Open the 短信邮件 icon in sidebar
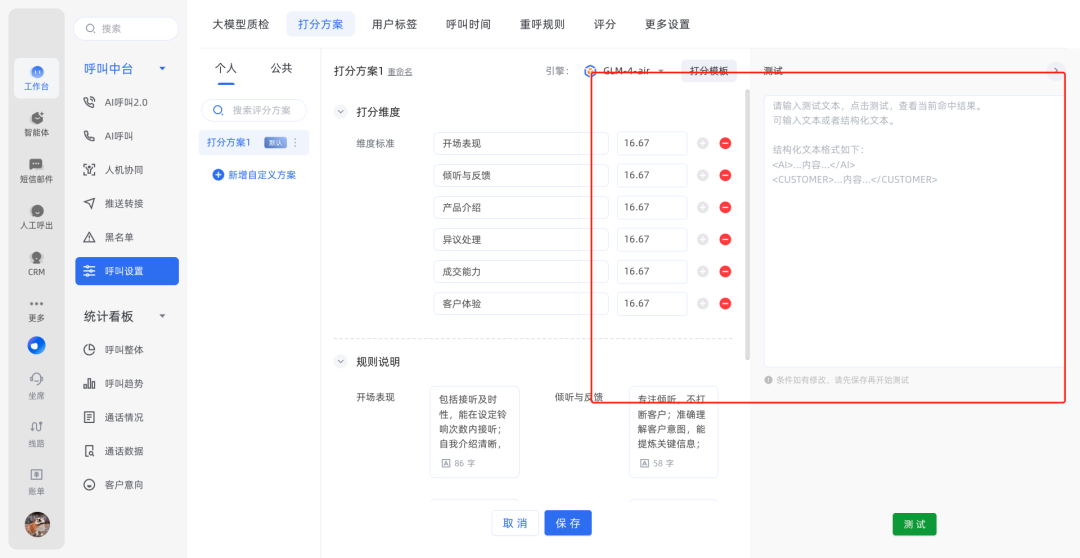 (x=36, y=170)
